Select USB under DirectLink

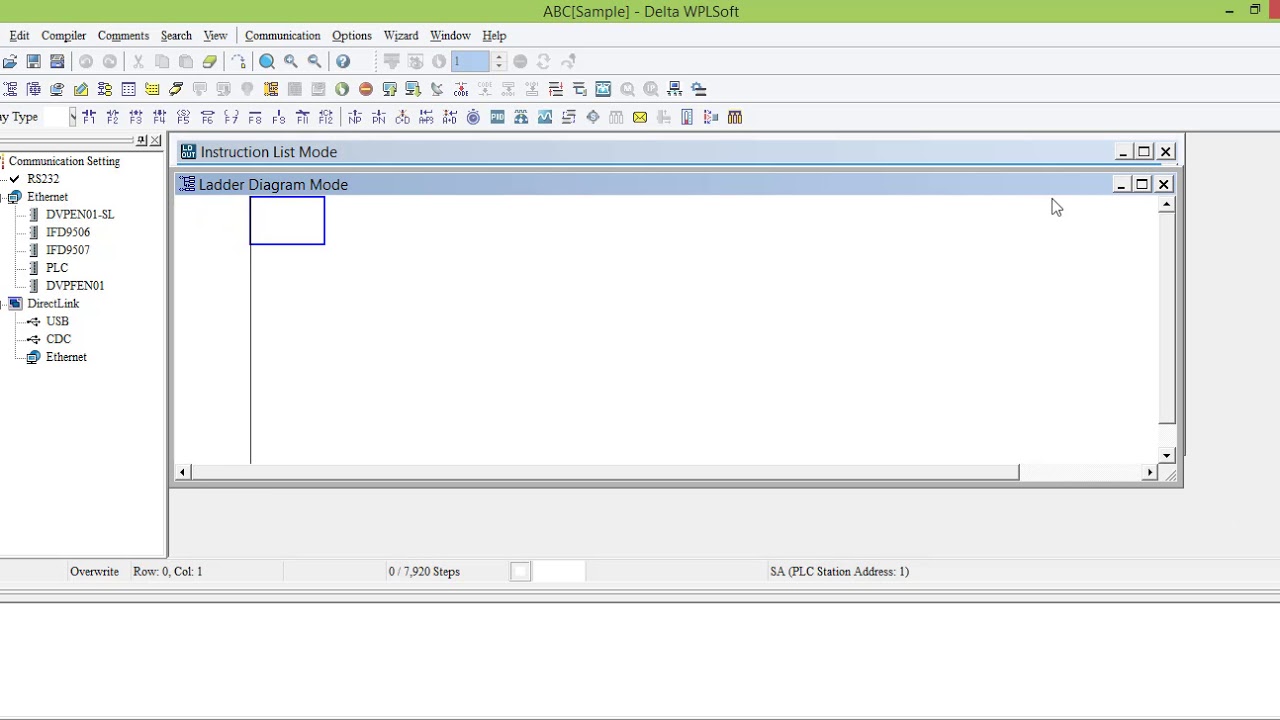point(57,321)
